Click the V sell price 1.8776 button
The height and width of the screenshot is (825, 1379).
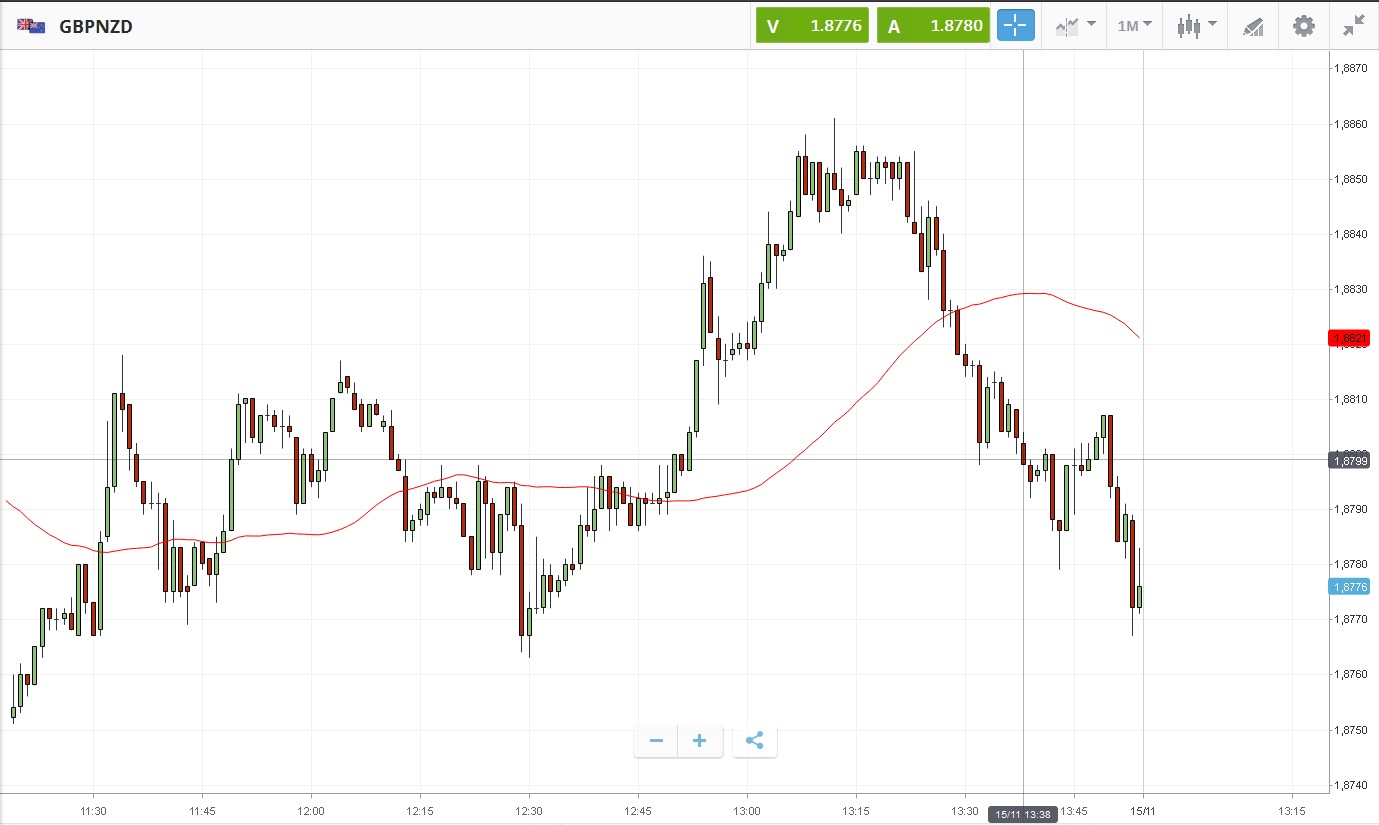[x=813, y=26]
